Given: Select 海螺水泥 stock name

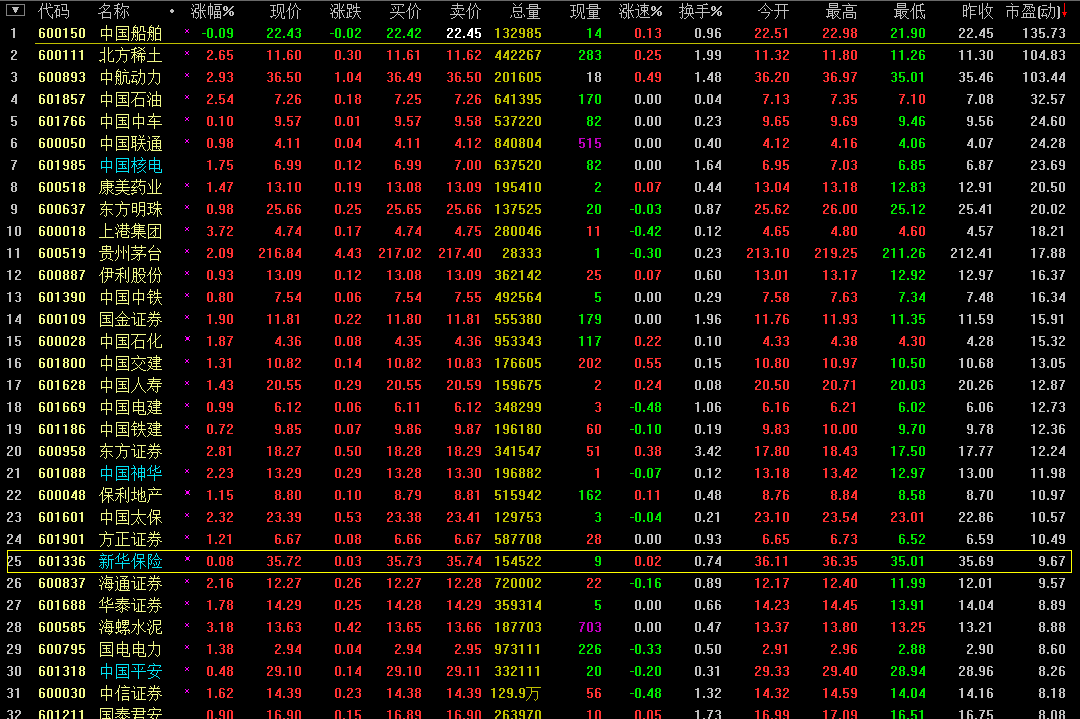Looking at the screenshot, I should [x=131, y=627].
